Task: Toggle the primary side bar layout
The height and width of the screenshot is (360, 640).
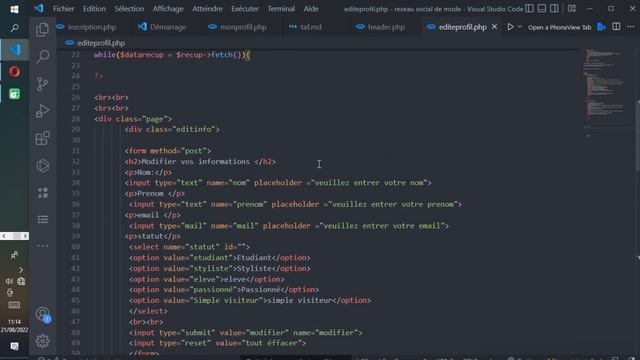Action: pos(529,8)
